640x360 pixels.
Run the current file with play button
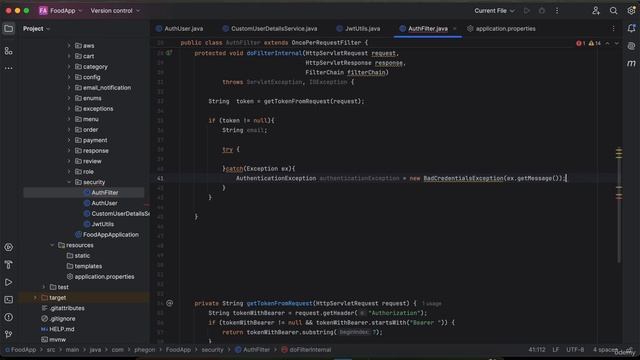527,11
